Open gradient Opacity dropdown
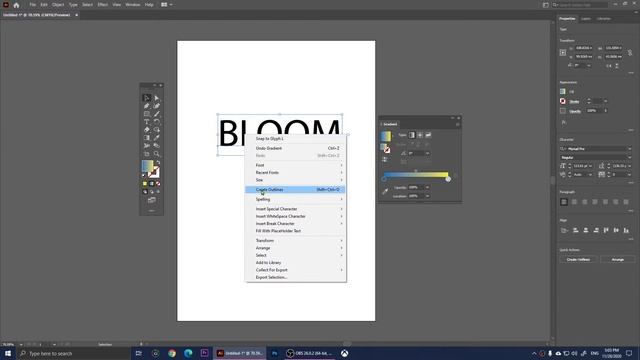 click(x=427, y=187)
